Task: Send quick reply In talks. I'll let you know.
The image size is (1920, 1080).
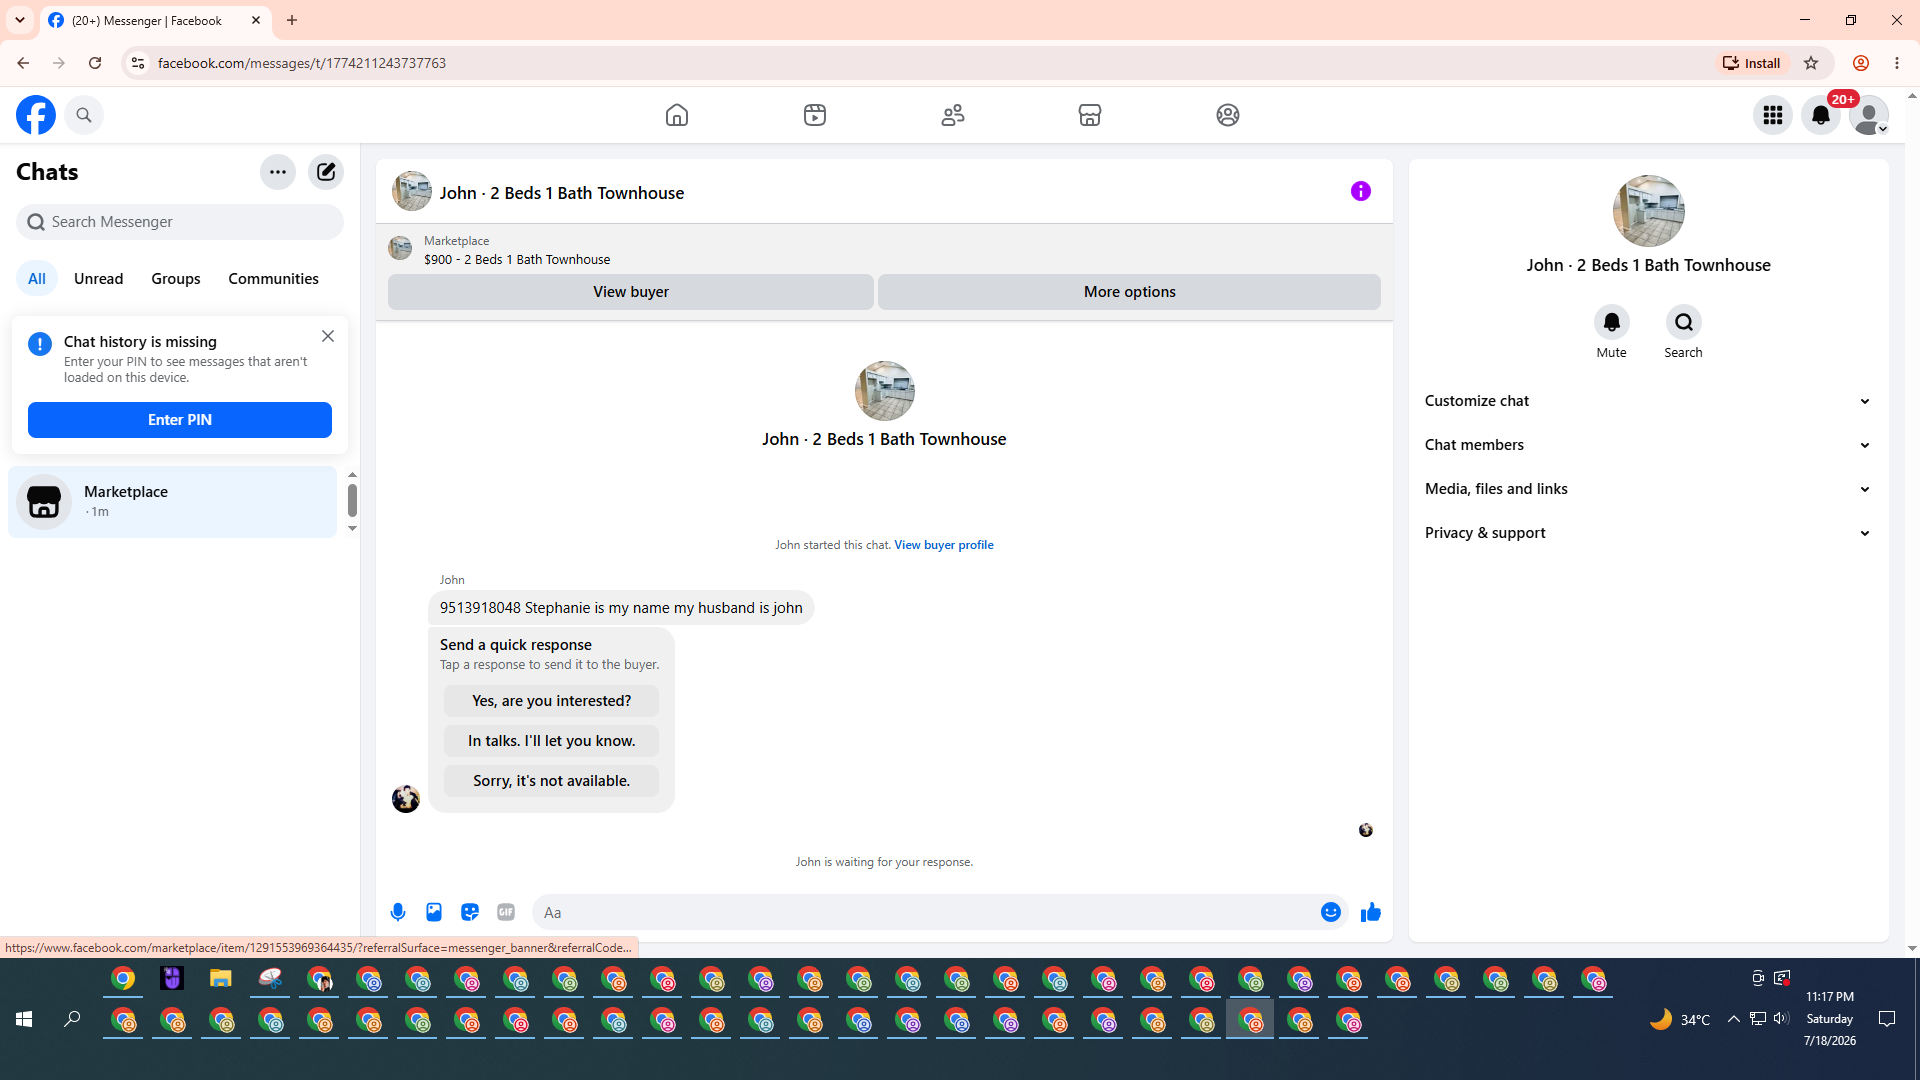Action: [x=552, y=741]
